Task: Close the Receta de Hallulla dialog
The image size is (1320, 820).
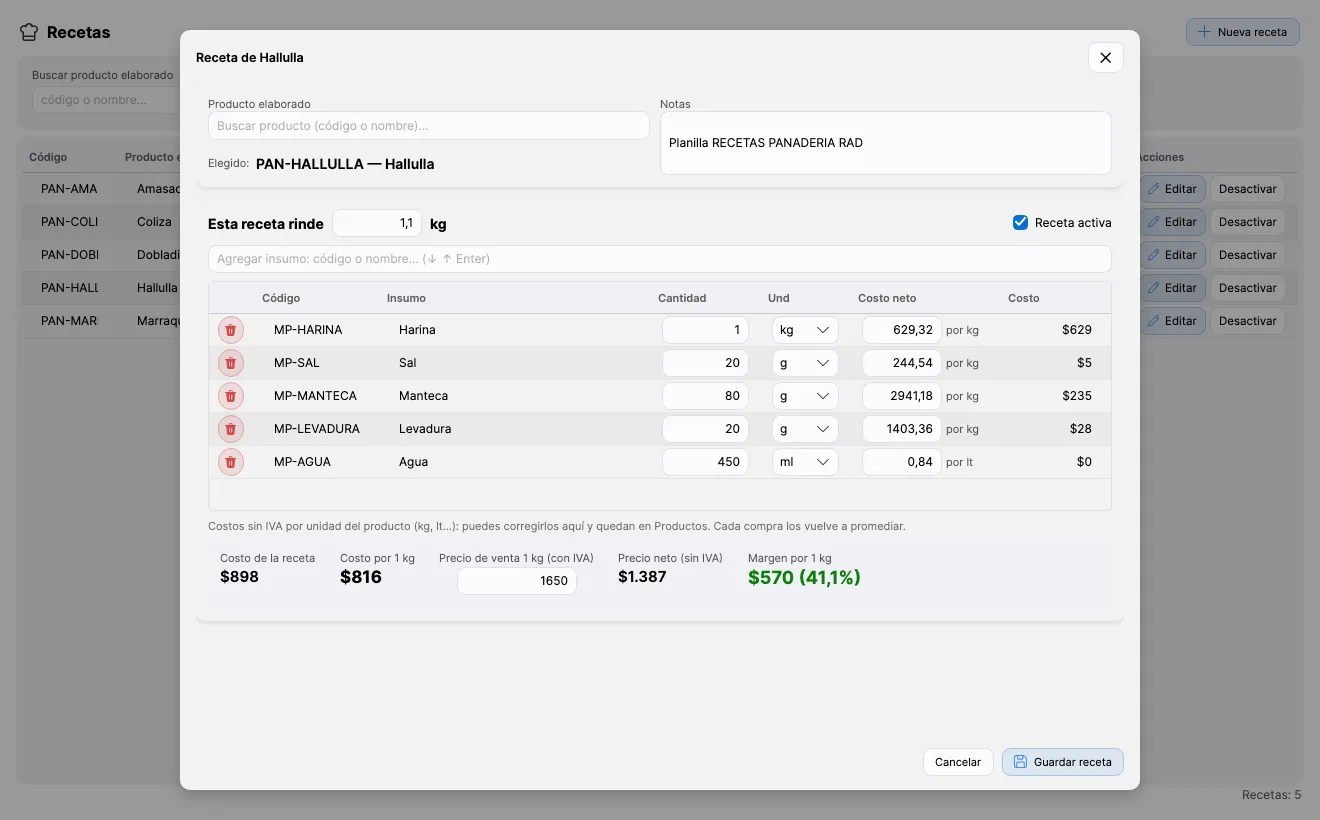Action: pos(1106,58)
